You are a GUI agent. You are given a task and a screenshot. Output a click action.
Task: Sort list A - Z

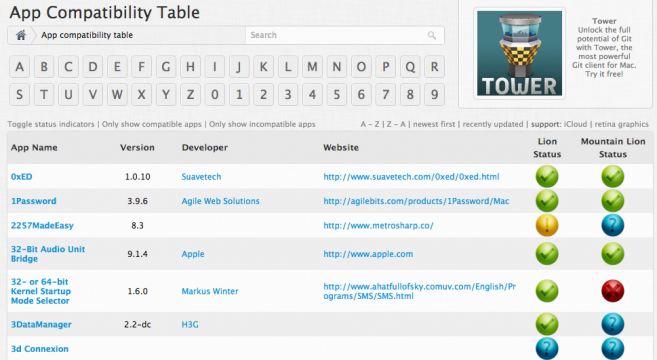pyautogui.click(x=370, y=124)
